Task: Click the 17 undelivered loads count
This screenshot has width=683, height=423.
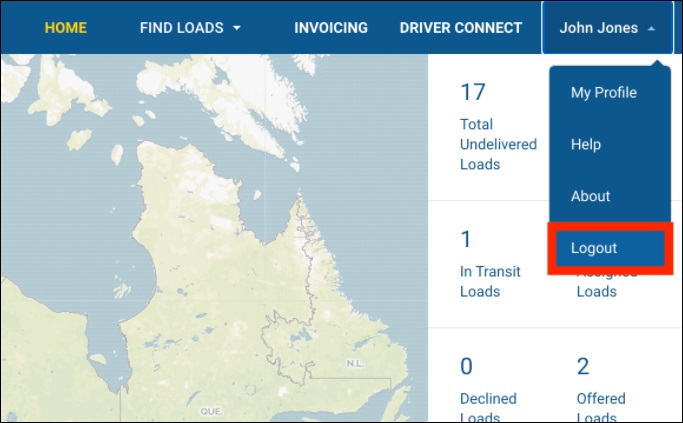Action: click(x=473, y=93)
